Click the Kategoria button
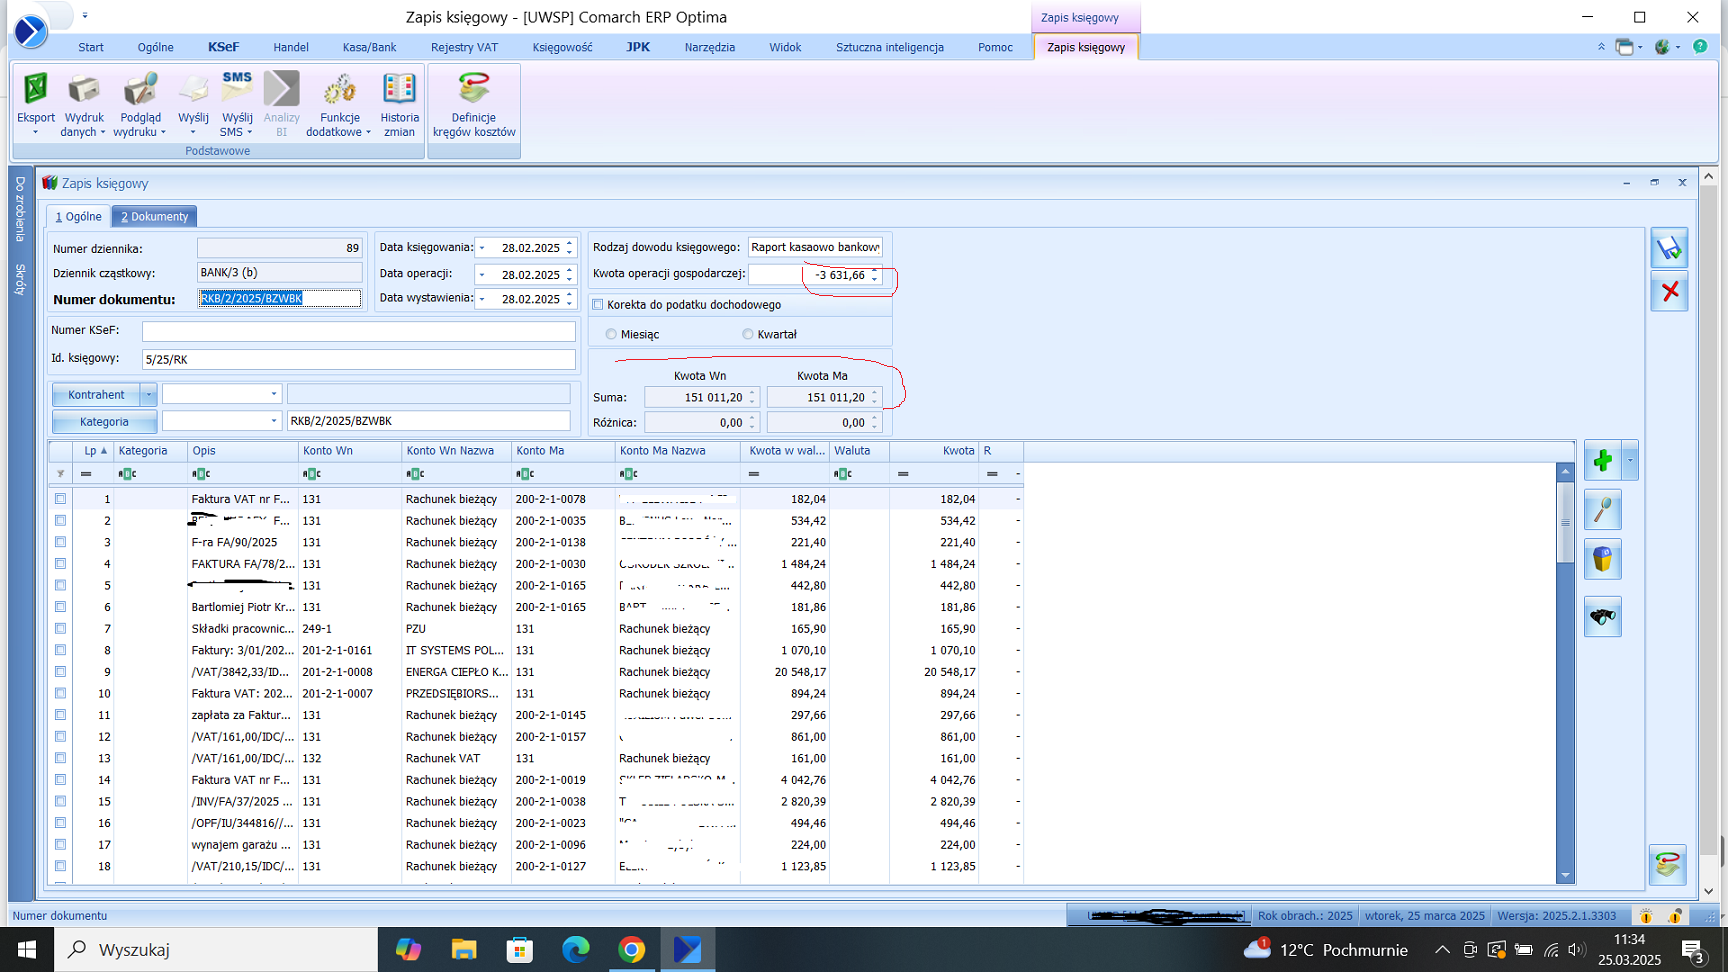1728x972 pixels. click(104, 422)
